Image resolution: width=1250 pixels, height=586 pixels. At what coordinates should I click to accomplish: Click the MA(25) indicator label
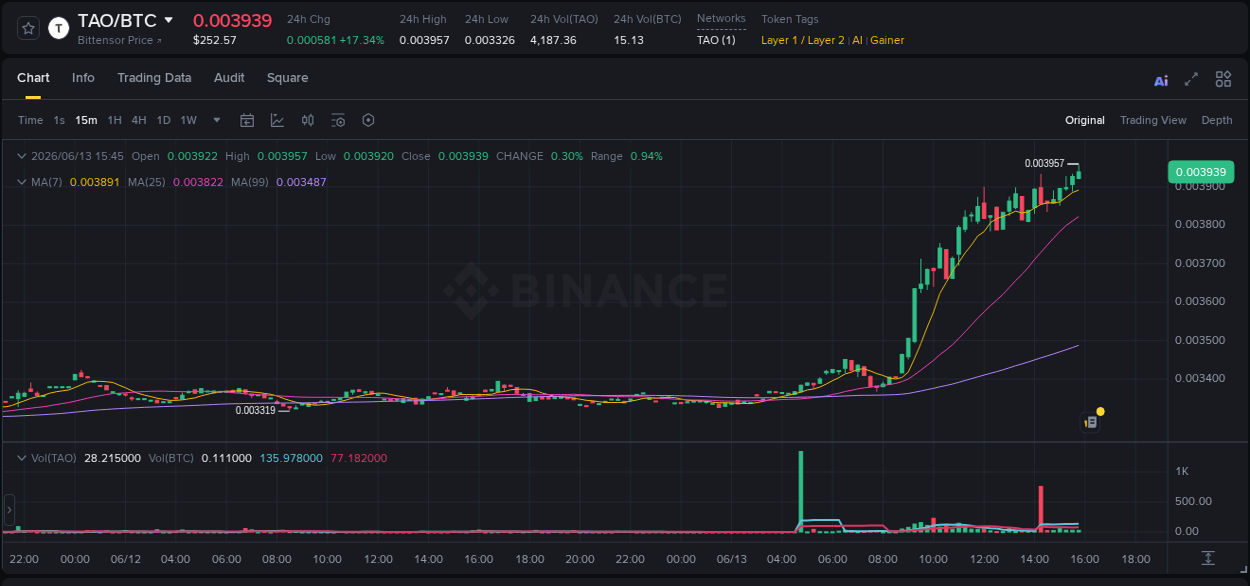tap(147, 182)
